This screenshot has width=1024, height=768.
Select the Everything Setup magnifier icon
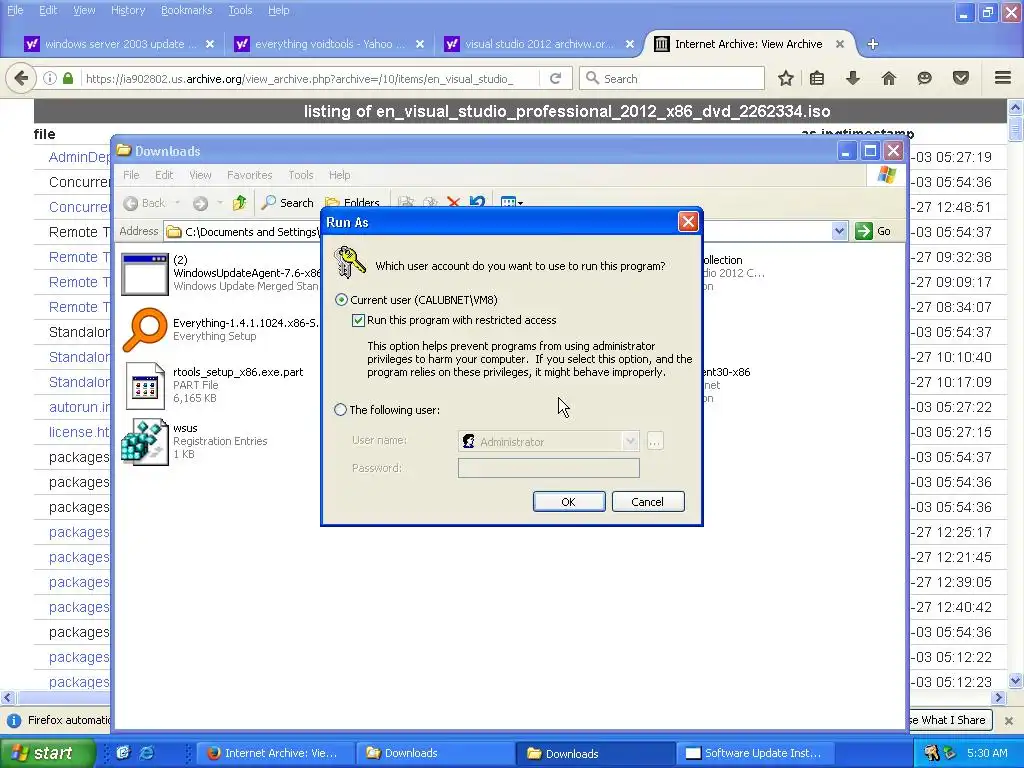pyautogui.click(x=145, y=330)
